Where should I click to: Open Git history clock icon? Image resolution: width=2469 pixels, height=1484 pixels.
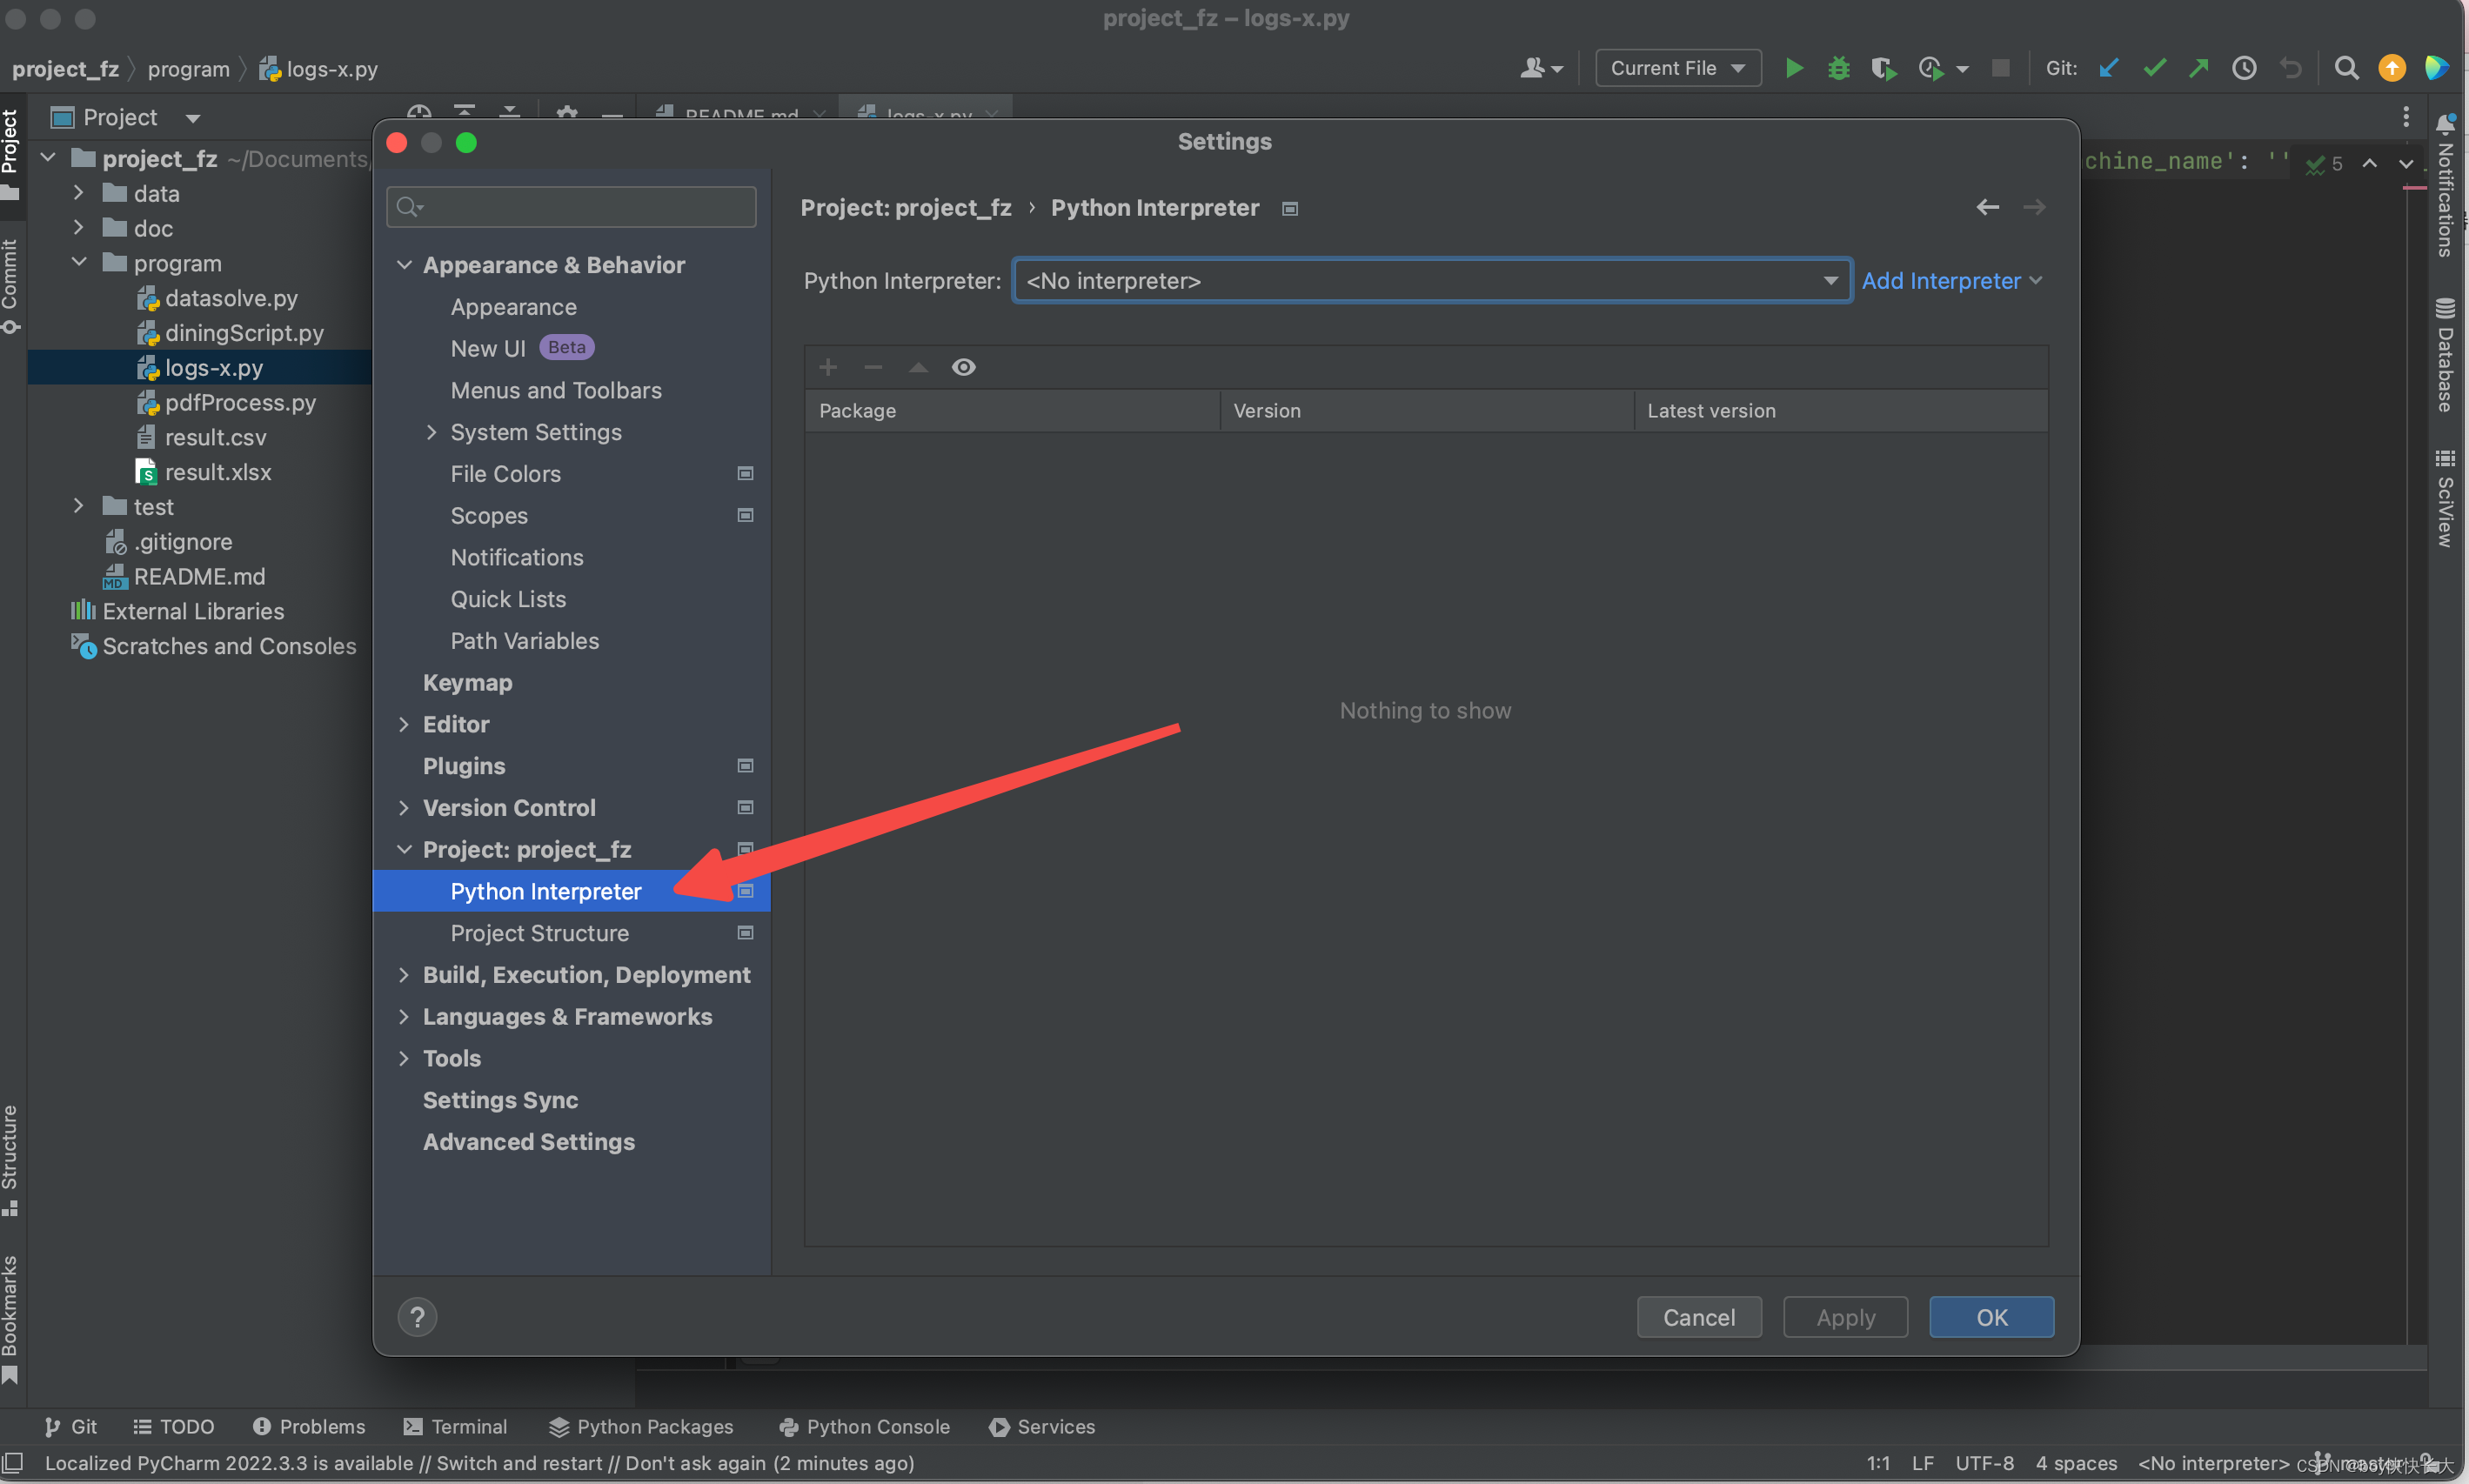pyautogui.click(x=2244, y=68)
